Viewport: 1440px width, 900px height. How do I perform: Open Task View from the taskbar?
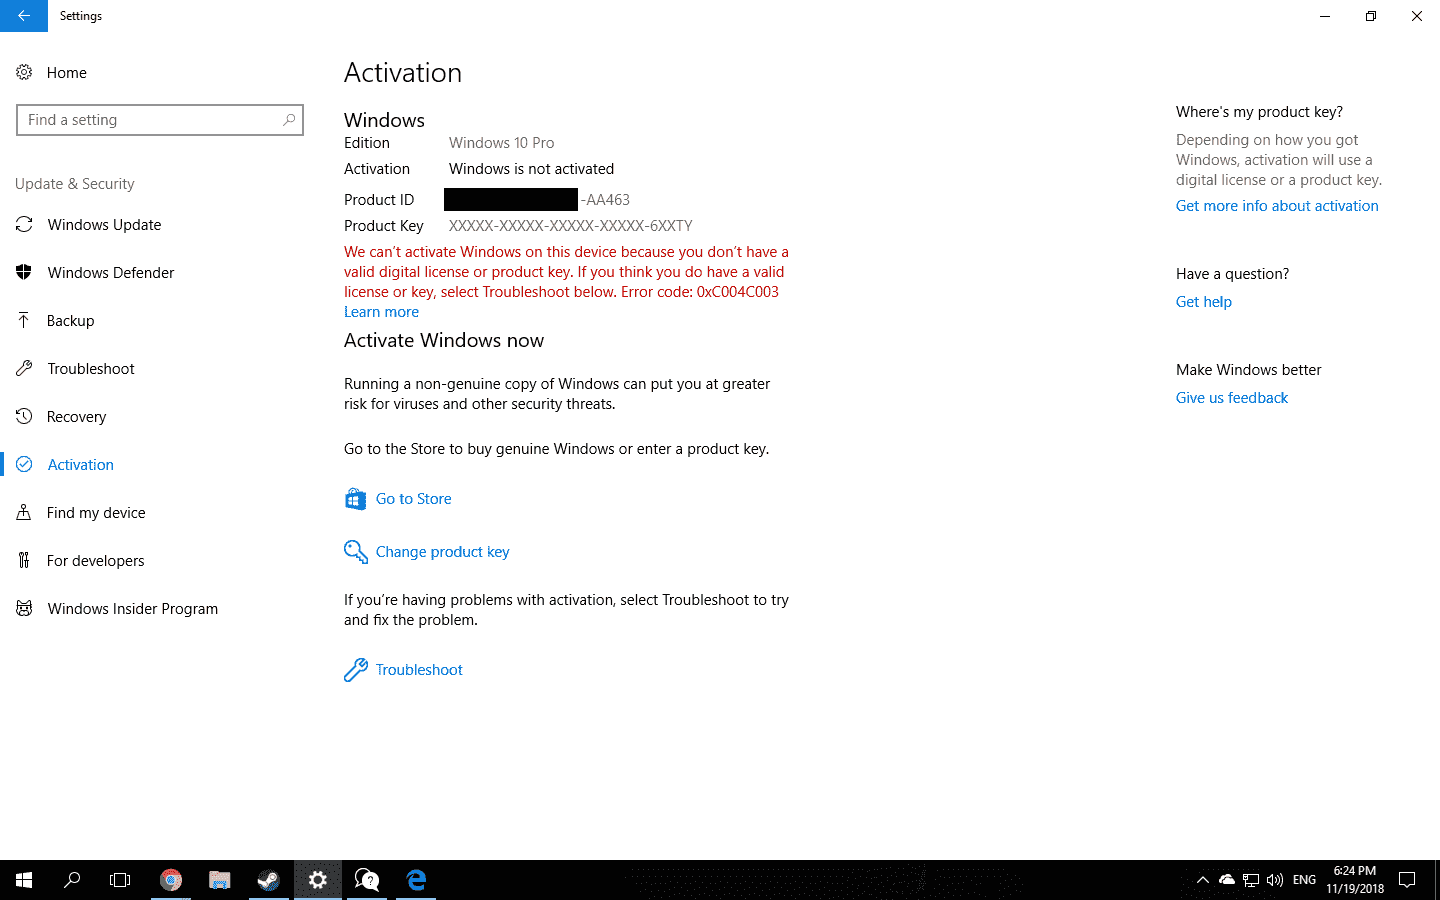point(120,880)
